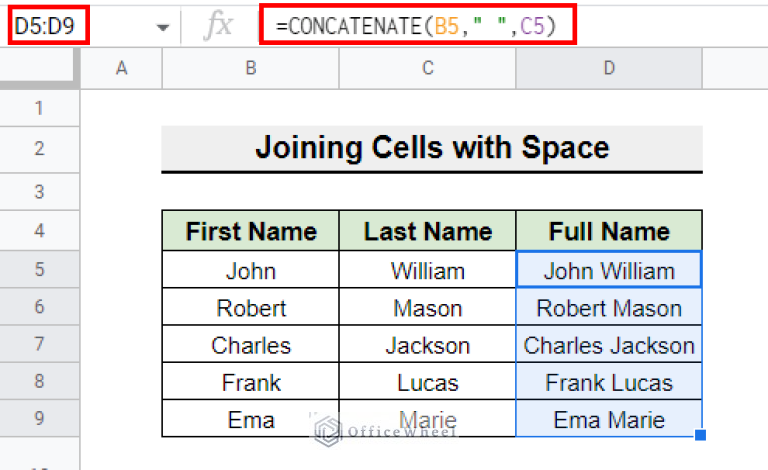Viewport: 768px width, 470px height.
Task: Click the CONCATENATE formula bar text
Action: click(x=416, y=25)
